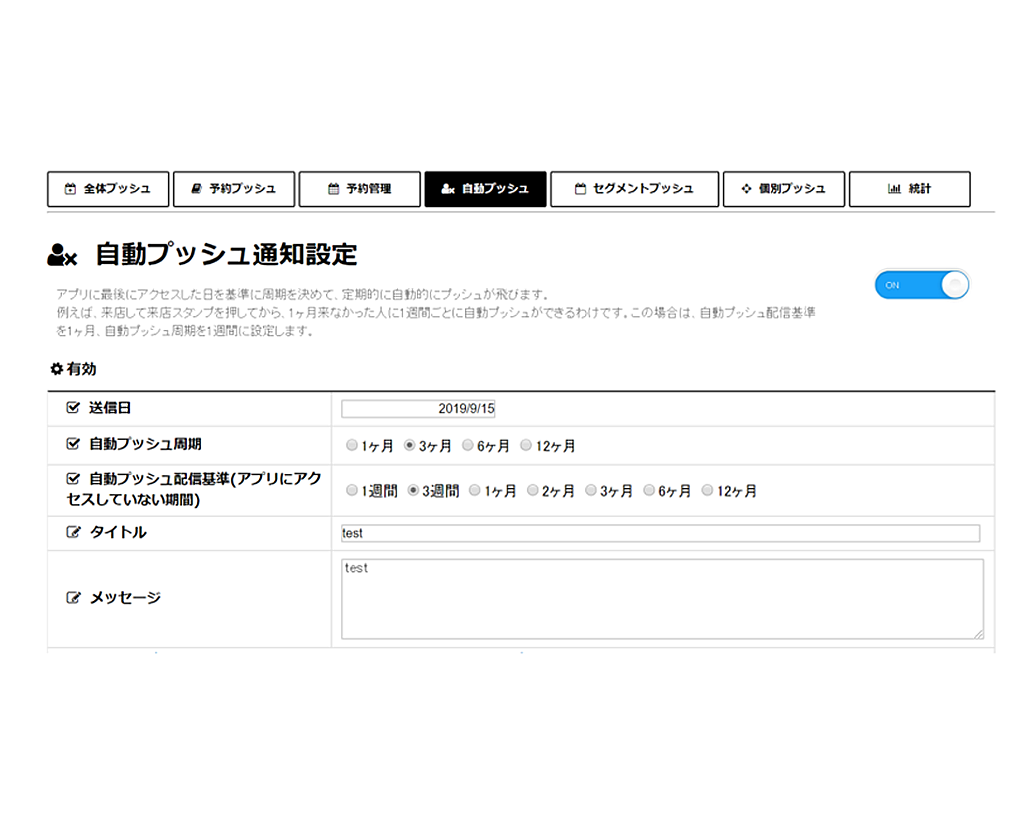Click the メッセージ text area containing test

[x=660, y=597]
